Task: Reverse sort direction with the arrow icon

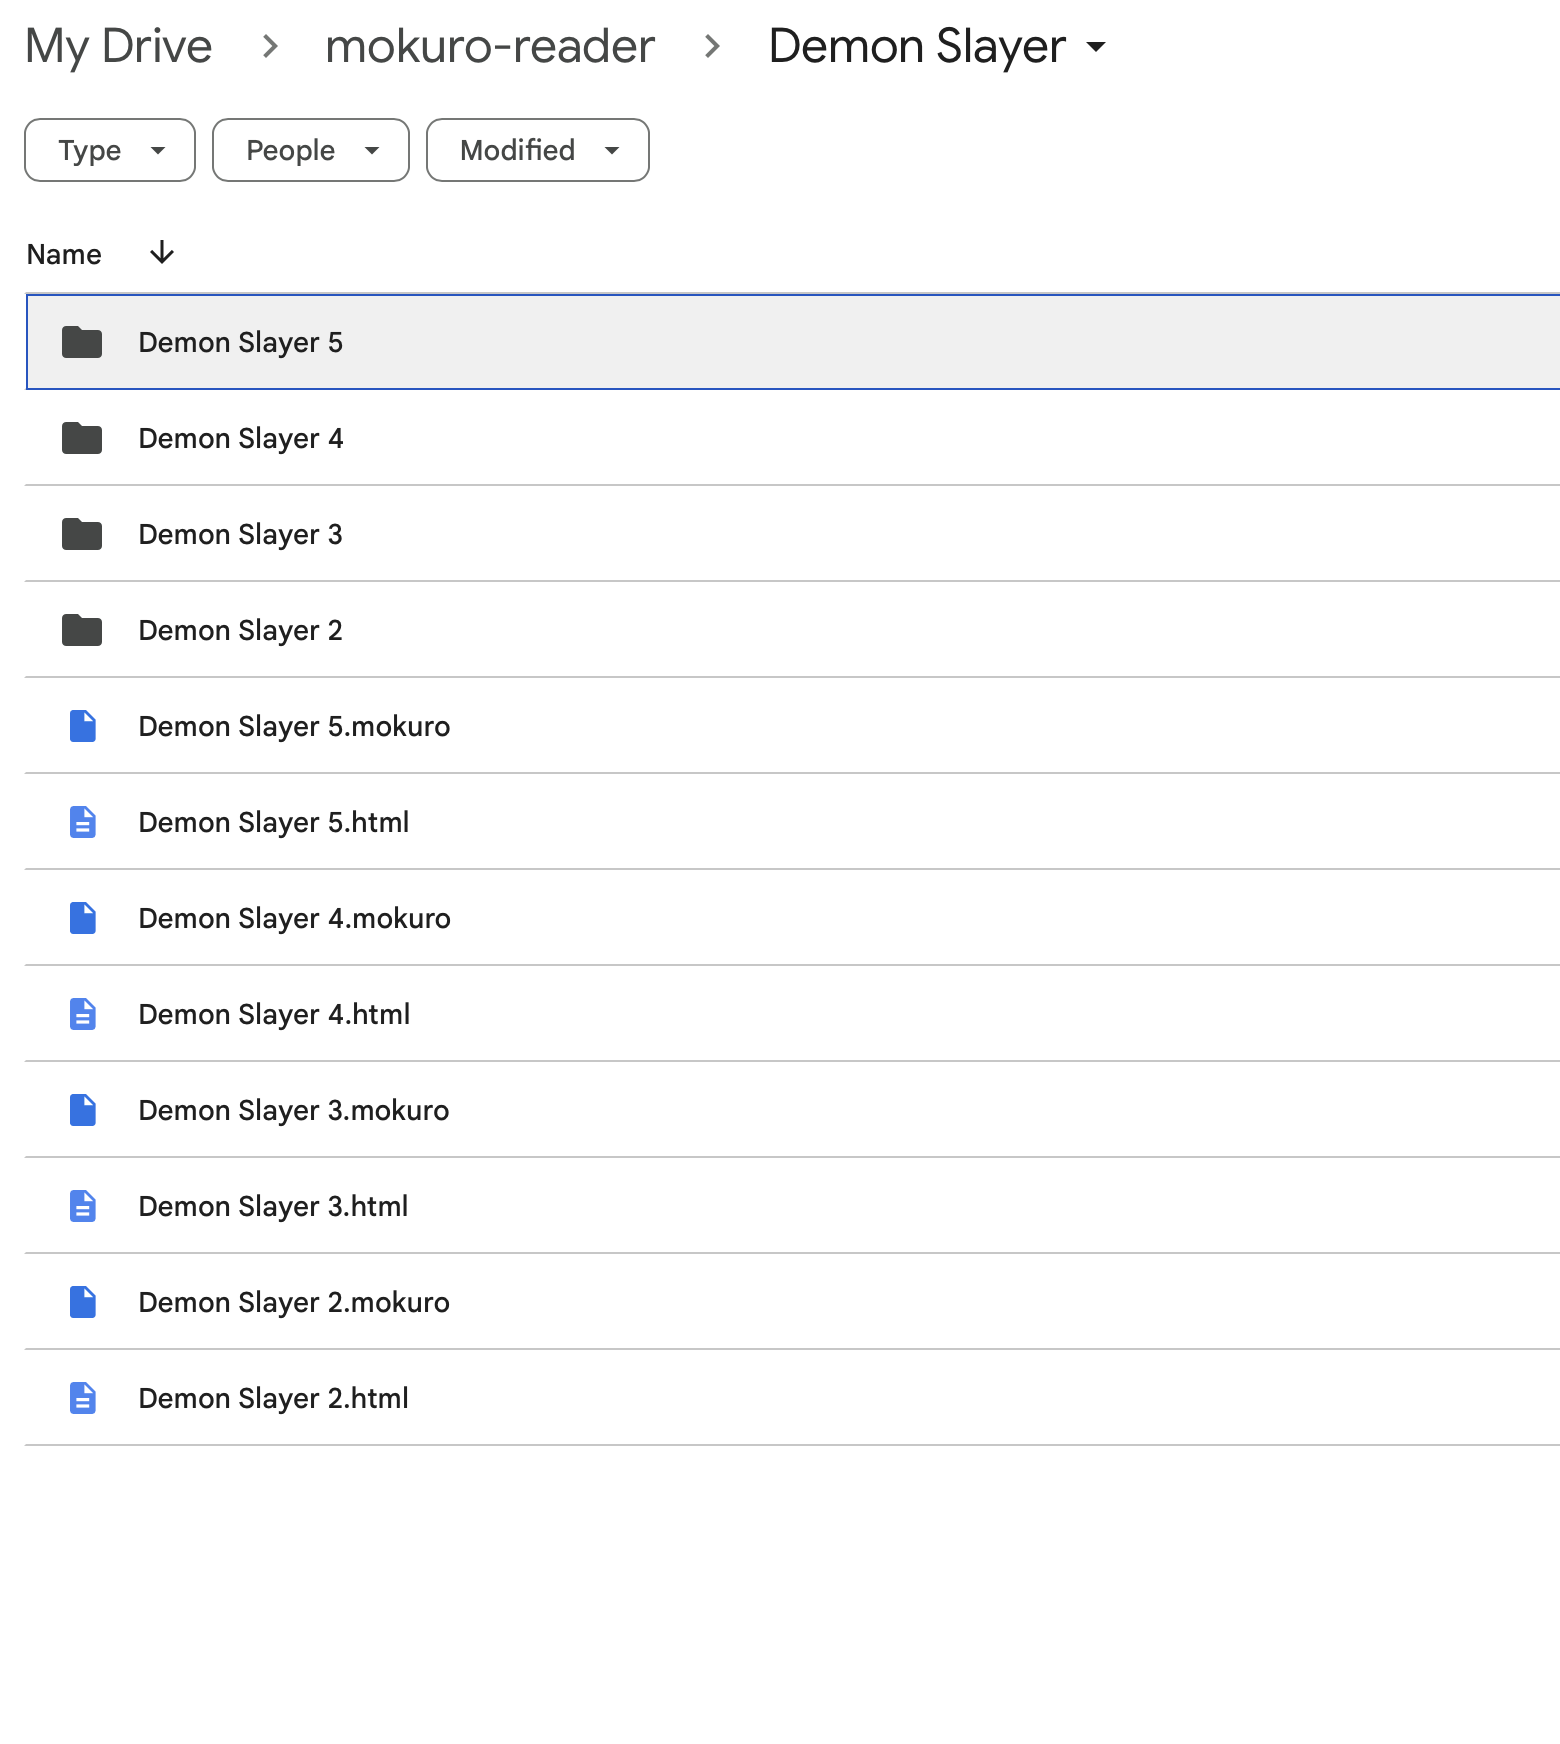Action: pyautogui.click(x=162, y=253)
